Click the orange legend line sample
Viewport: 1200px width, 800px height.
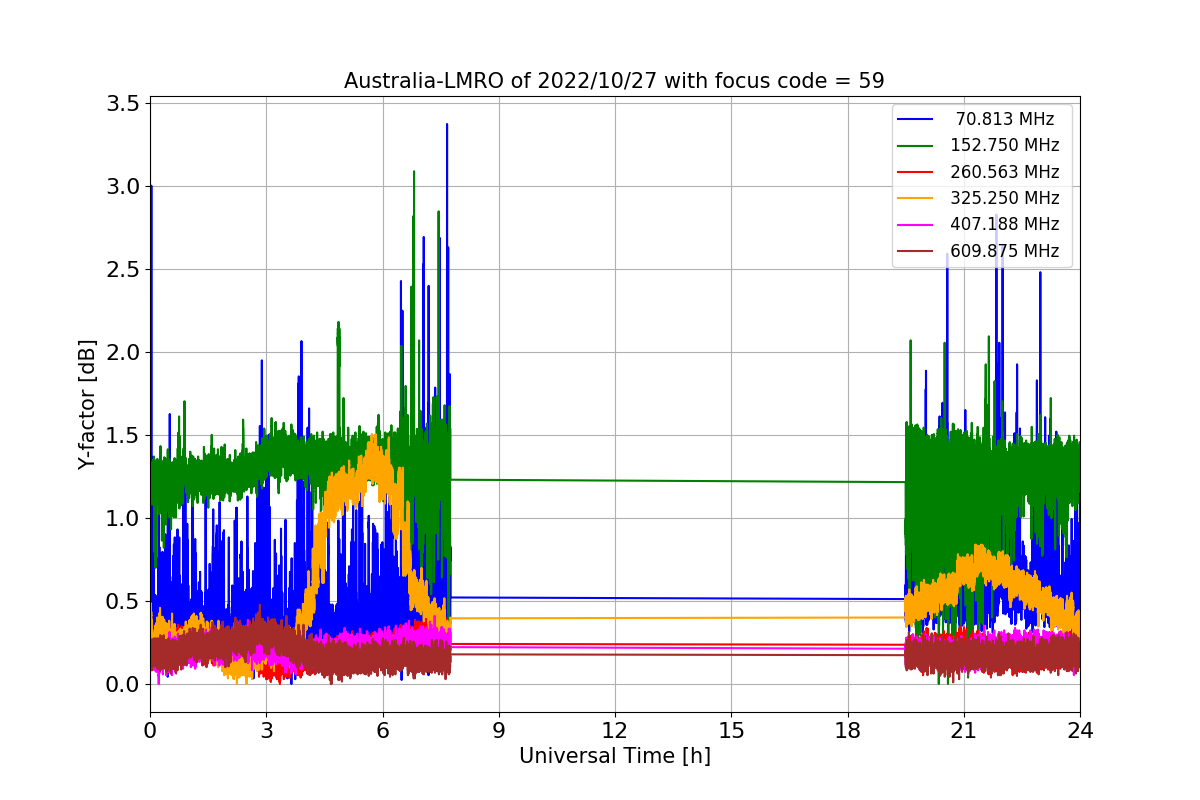[916, 198]
